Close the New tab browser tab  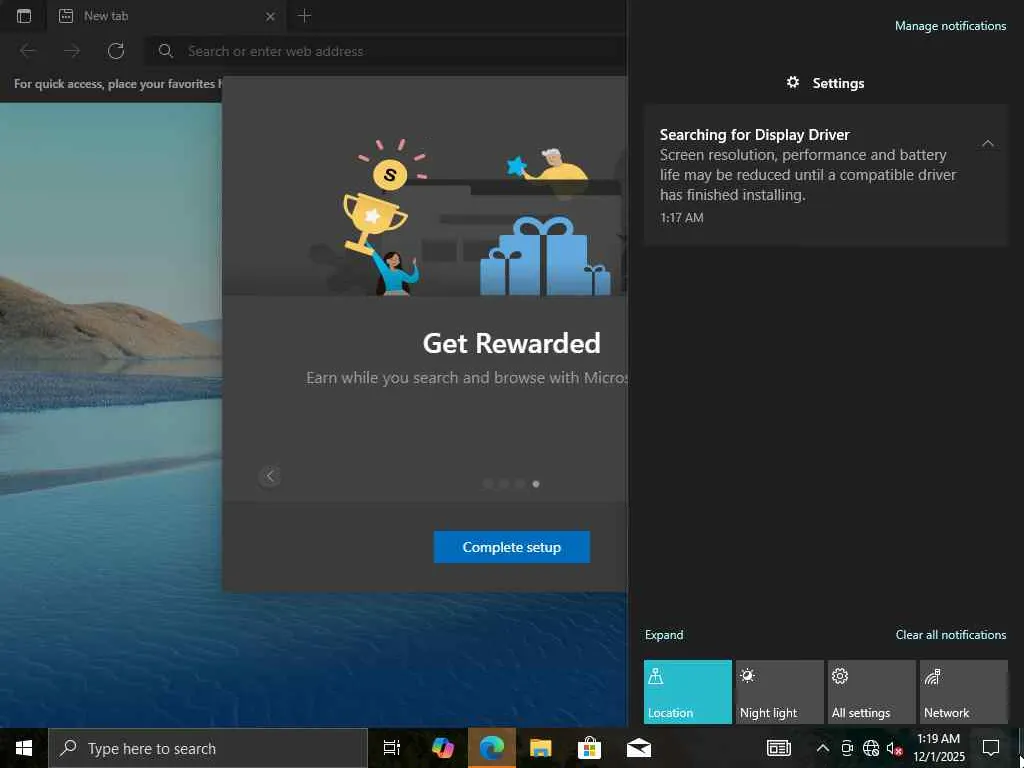pos(270,16)
